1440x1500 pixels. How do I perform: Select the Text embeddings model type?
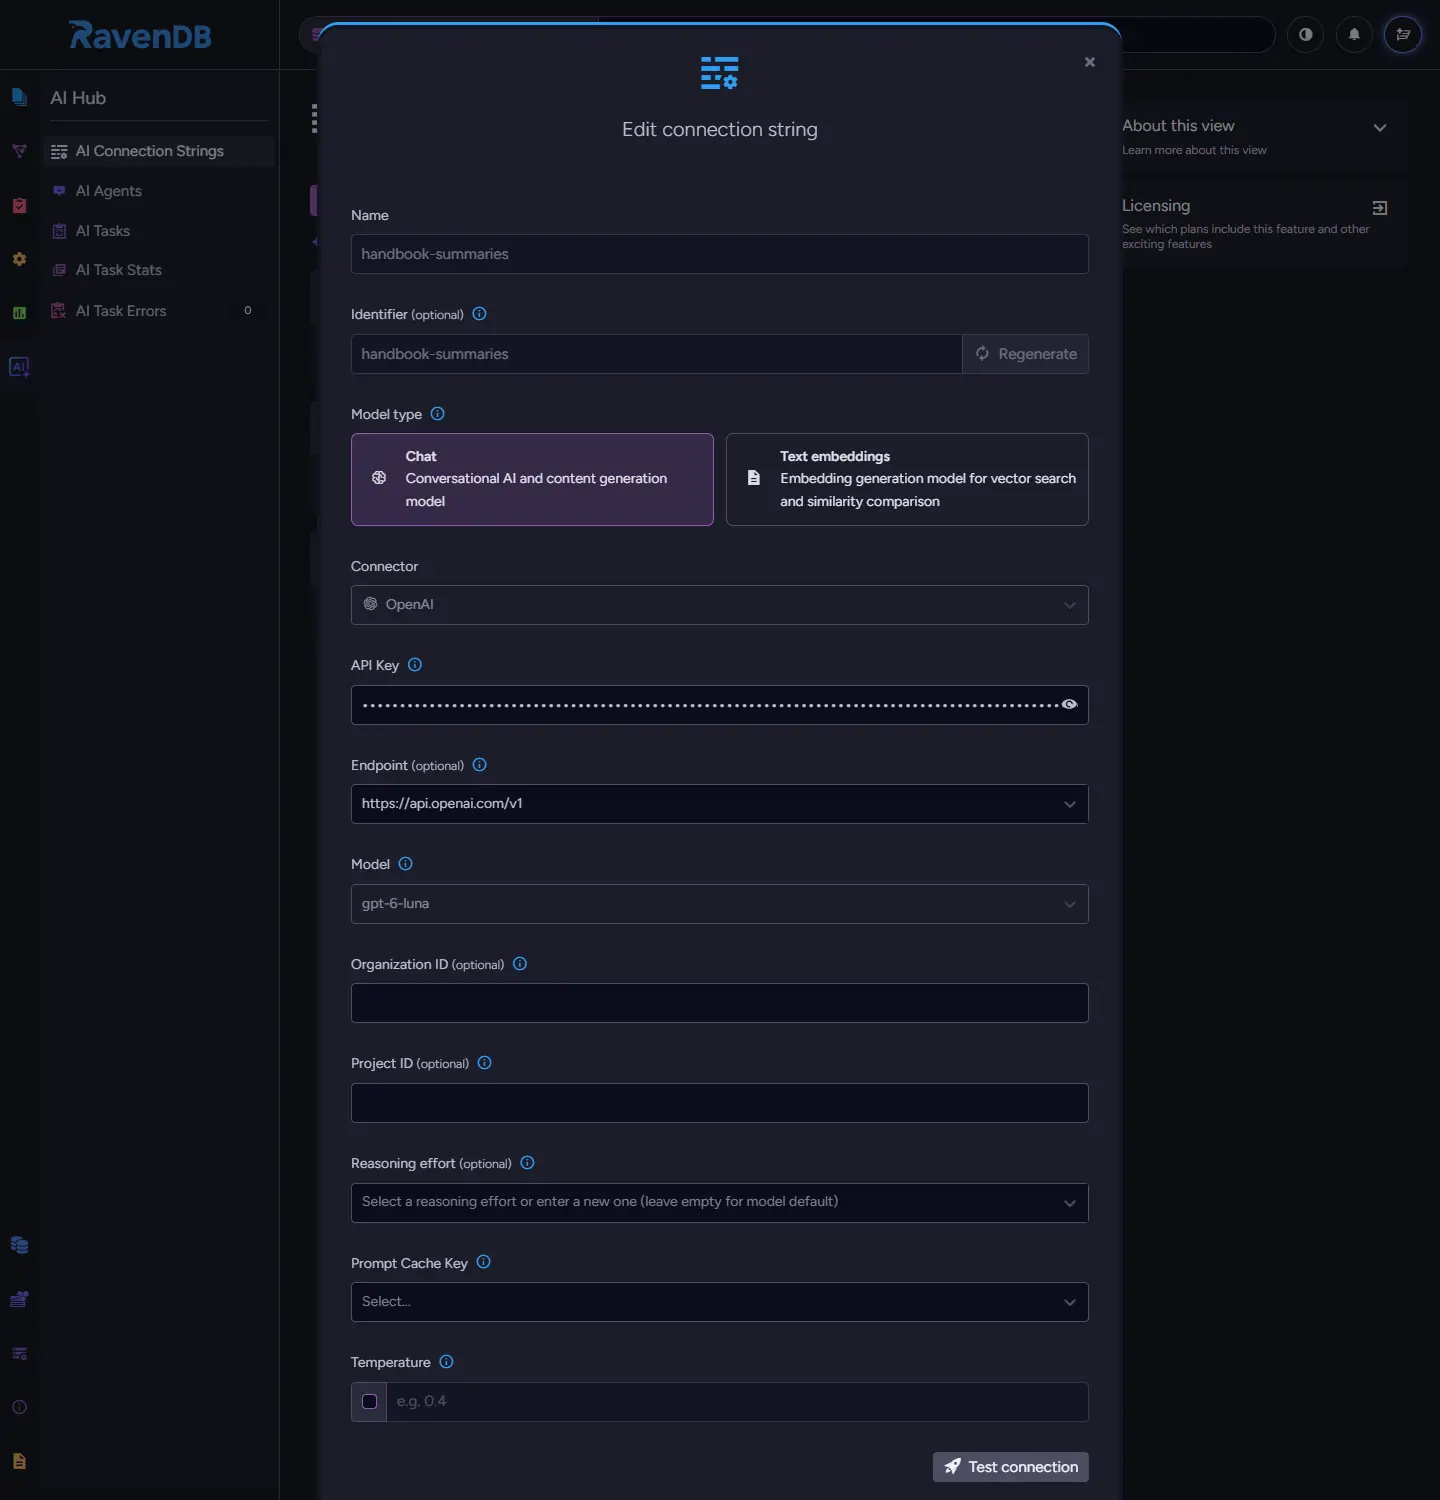click(907, 479)
